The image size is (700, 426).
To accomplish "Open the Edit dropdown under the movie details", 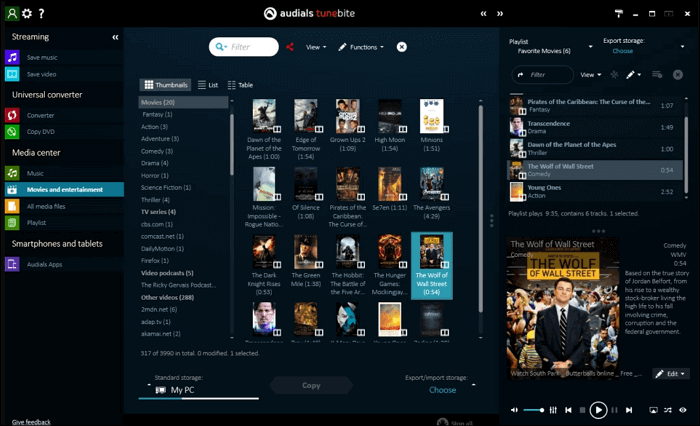I will pyautogui.click(x=671, y=373).
